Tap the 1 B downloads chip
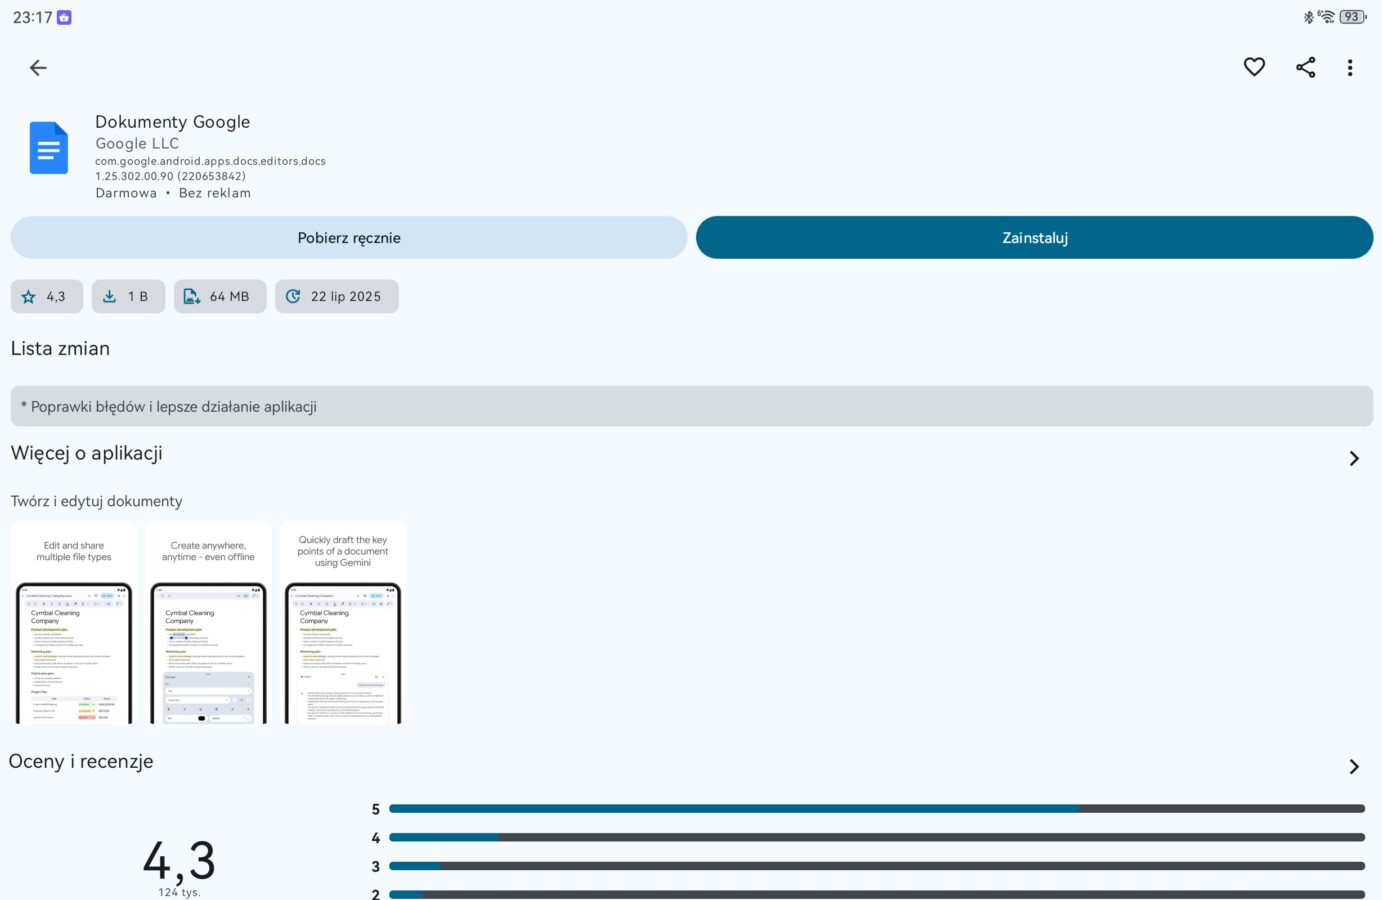Viewport: 1382px width, 900px height. pyautogui.click(x=128, y=296)
